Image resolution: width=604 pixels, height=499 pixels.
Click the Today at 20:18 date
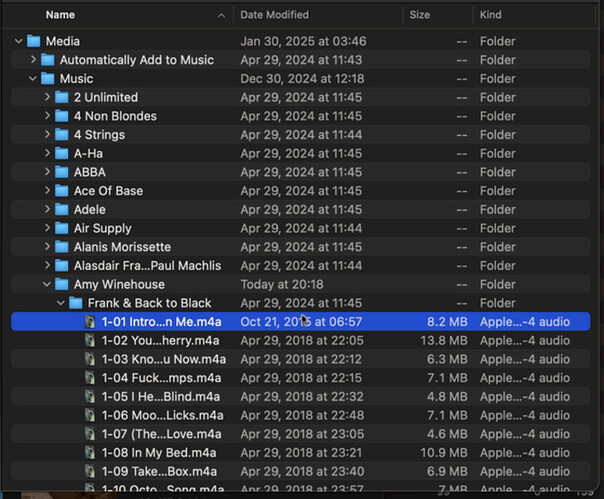pyautogui.click(x=282, y=284)
